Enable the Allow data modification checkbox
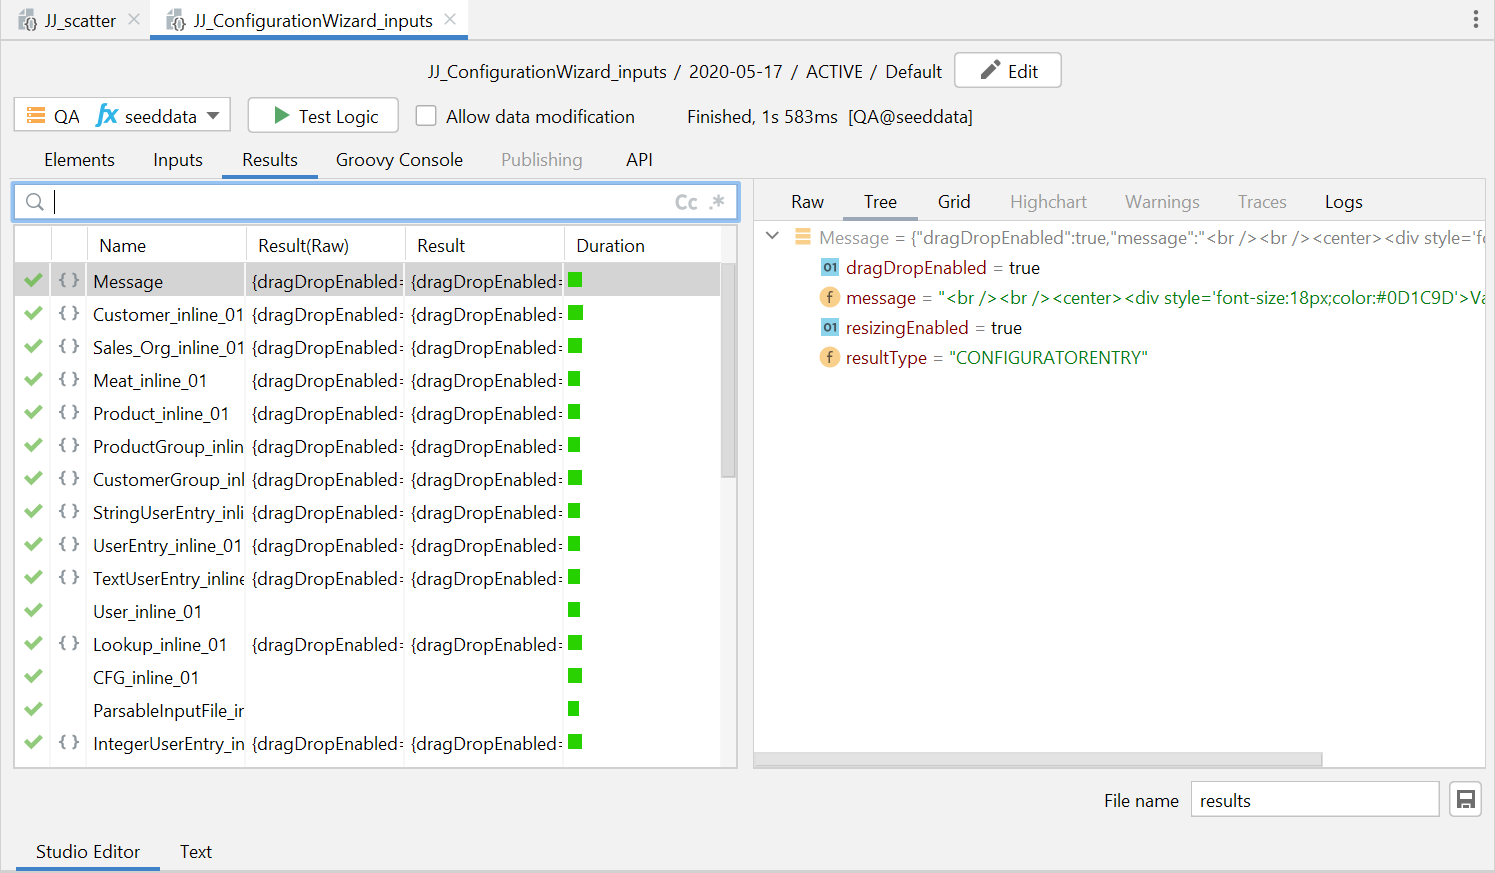Image resolution: width=1495 pixels, height=873 pixels. (426, 116)
